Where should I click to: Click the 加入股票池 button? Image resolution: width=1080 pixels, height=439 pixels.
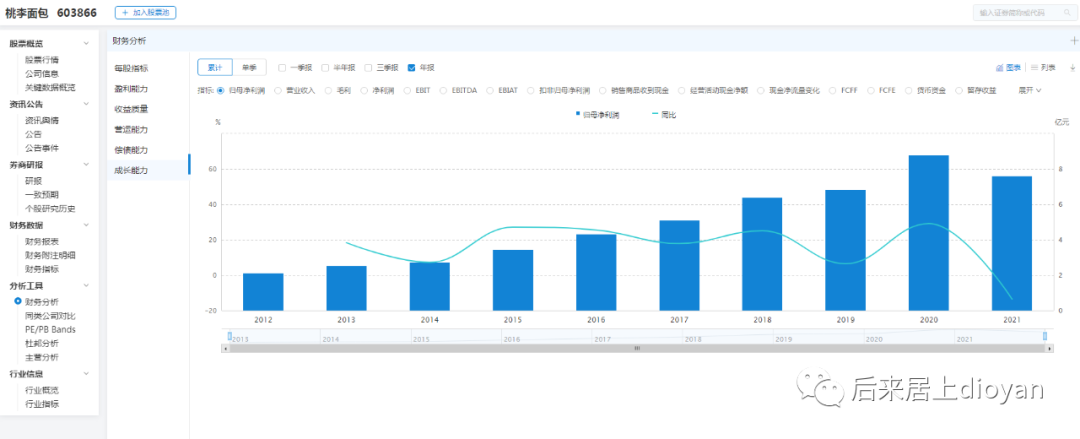(145, 13)
